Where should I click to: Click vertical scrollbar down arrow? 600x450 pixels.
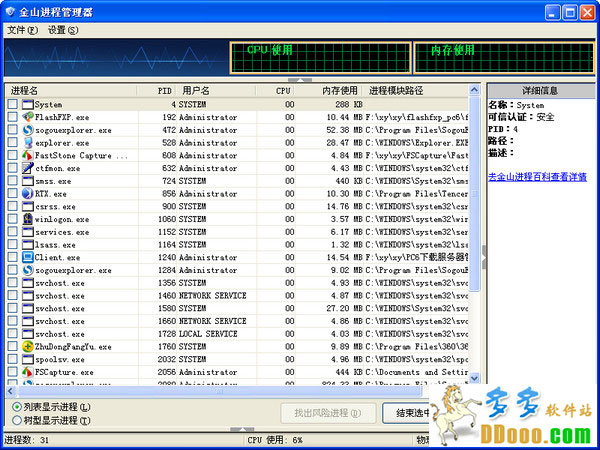click(474, 378)
